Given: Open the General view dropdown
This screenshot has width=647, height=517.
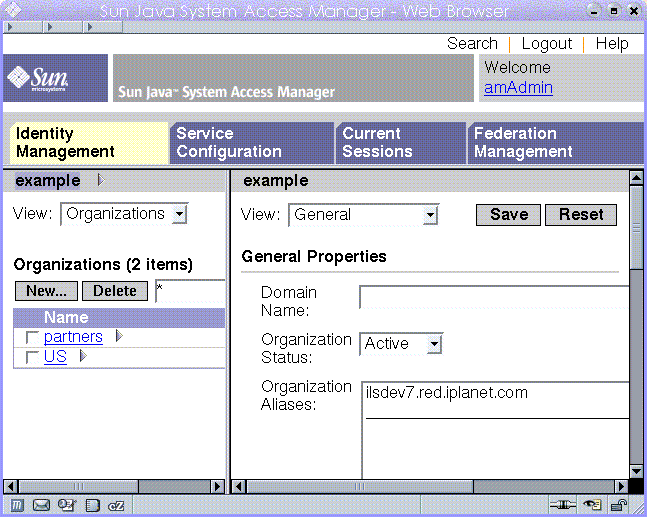Looking at the screenshot, I should pyautogui.click(x=364, y=215).
